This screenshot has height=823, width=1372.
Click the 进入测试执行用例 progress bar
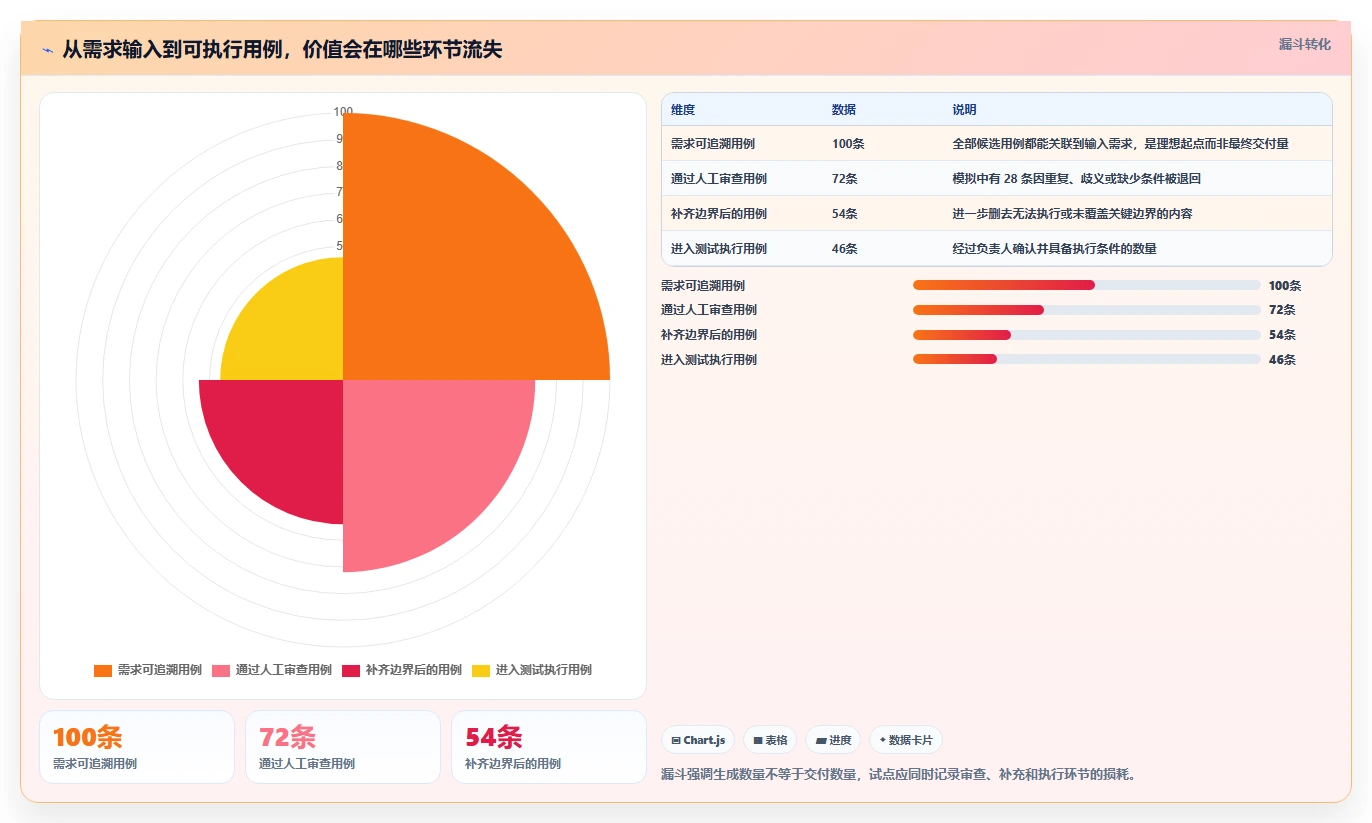click(1086, 360)
